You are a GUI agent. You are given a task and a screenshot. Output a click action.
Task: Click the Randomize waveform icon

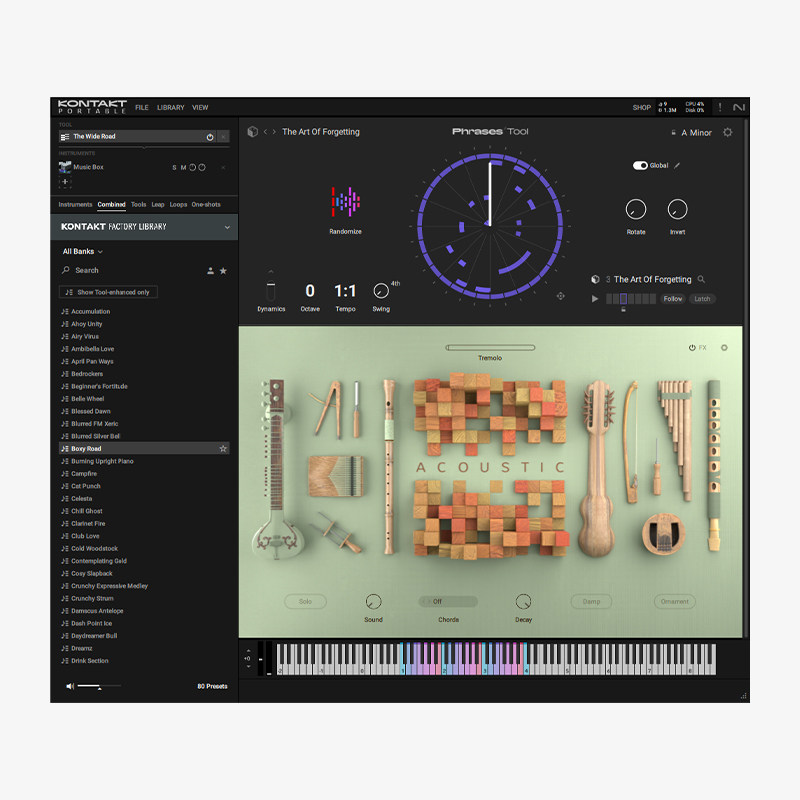[x=345, y=202]
